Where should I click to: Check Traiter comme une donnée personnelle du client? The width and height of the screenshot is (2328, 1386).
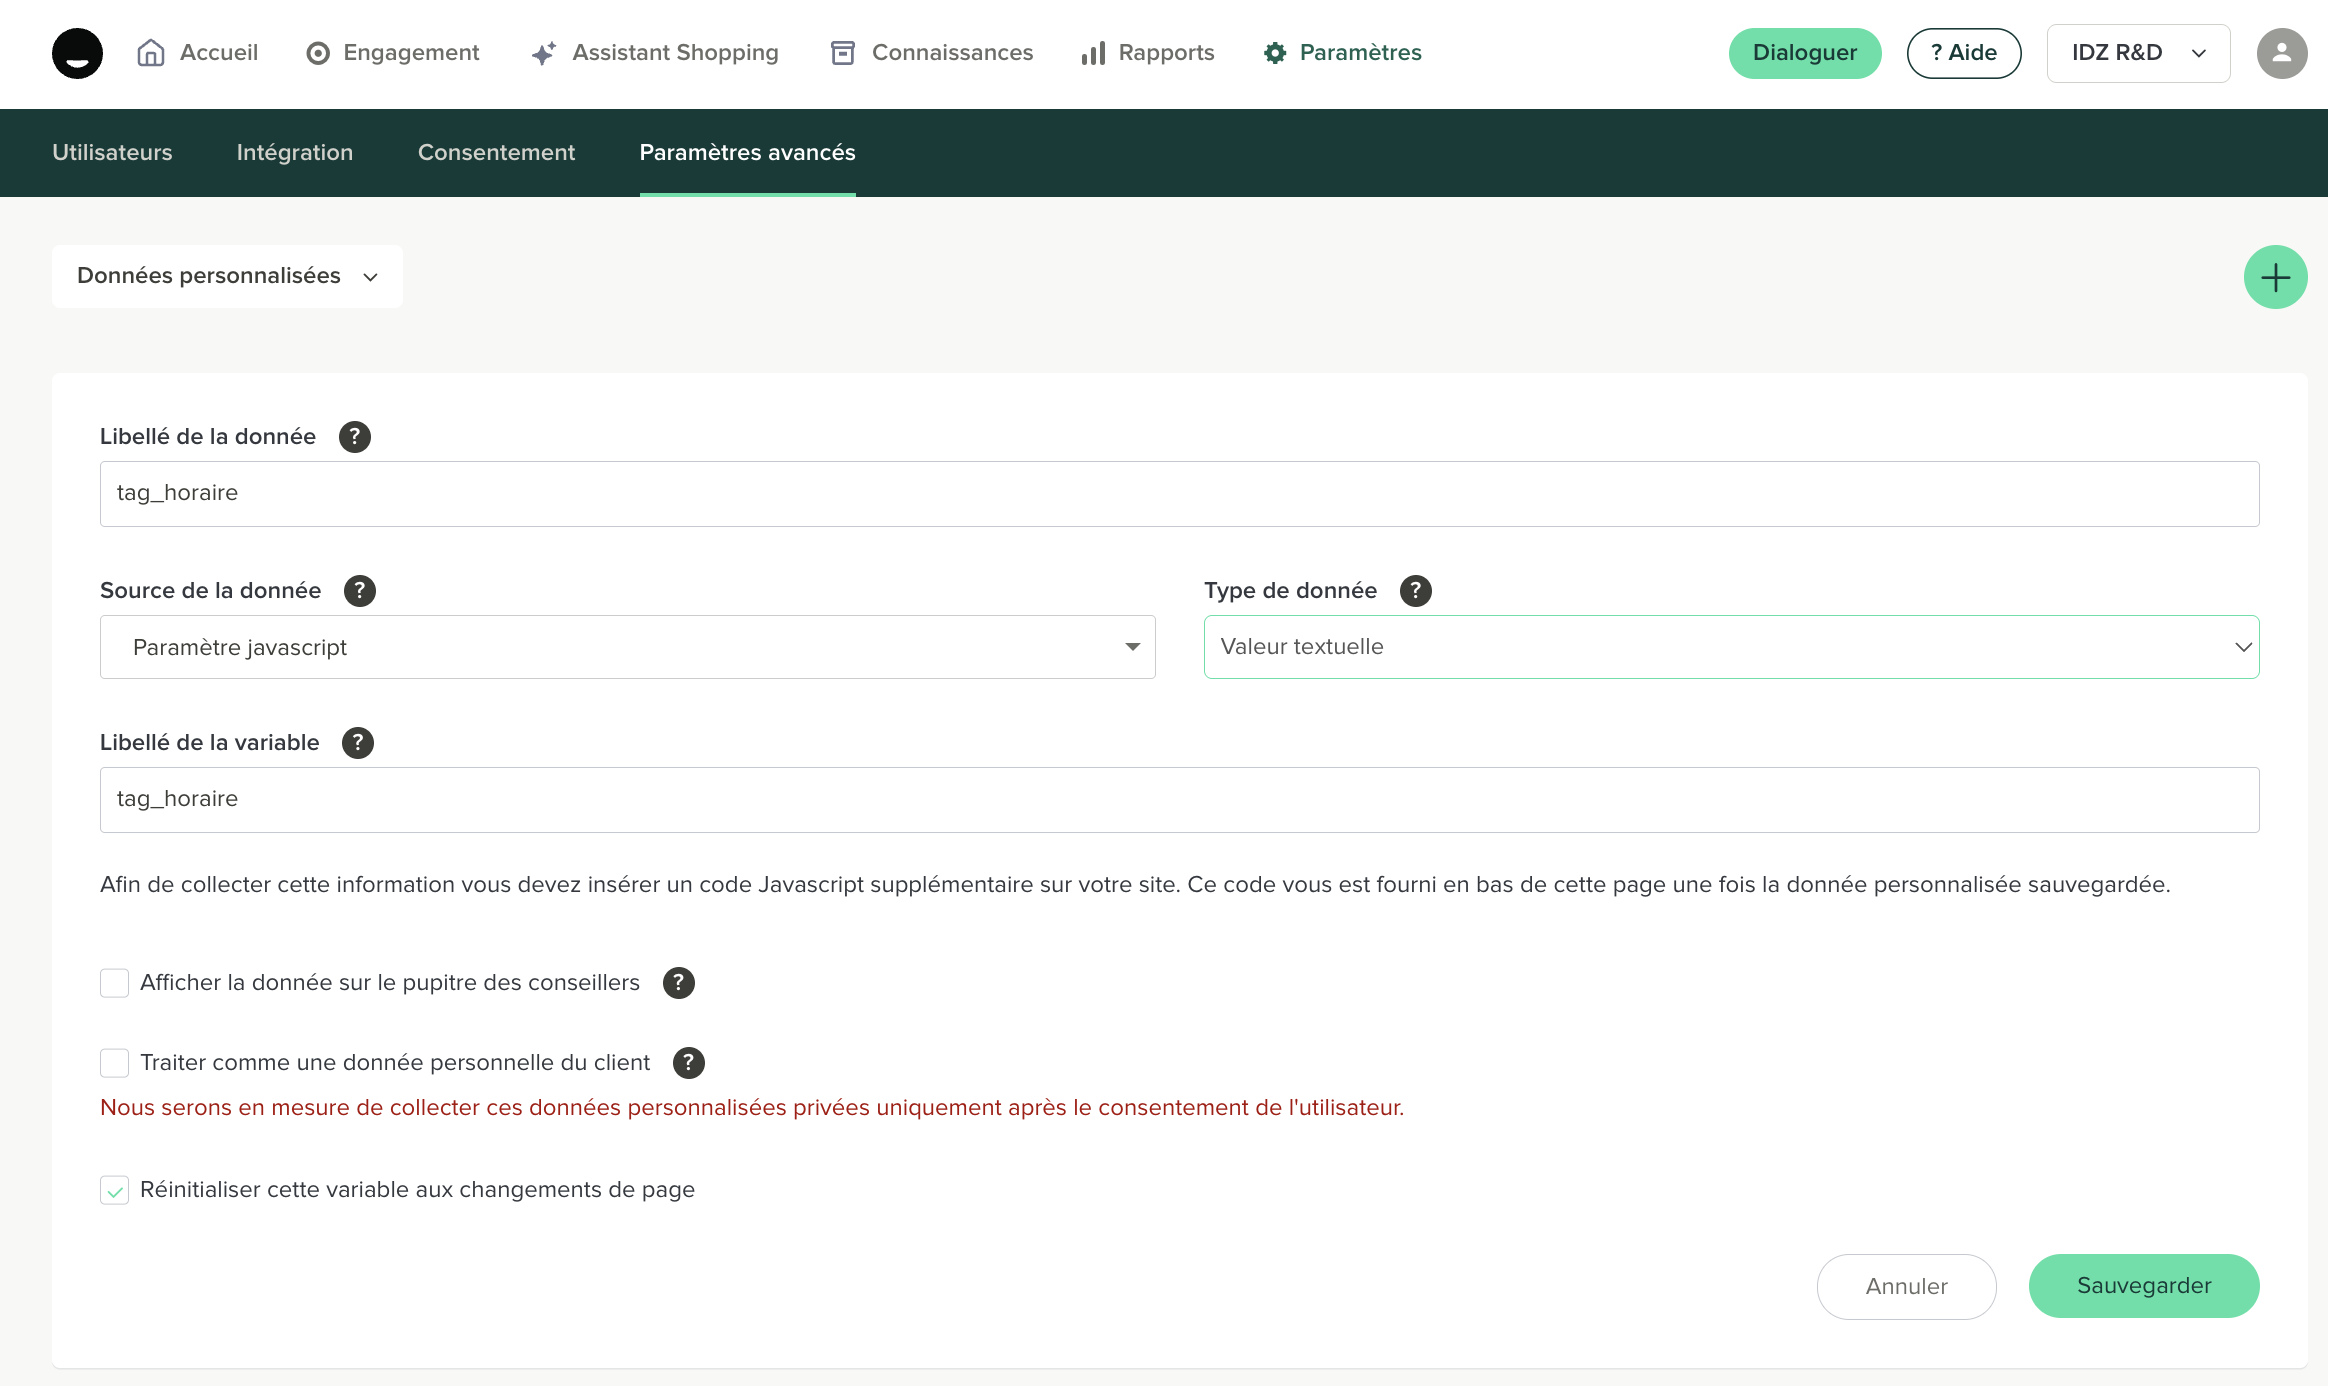(115, 1063)
